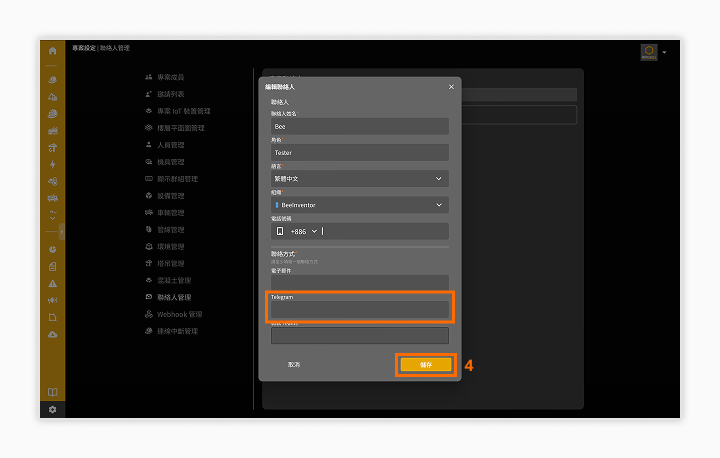
Task: Click the 電子郵件 email input field
Action: click(360, 282)
